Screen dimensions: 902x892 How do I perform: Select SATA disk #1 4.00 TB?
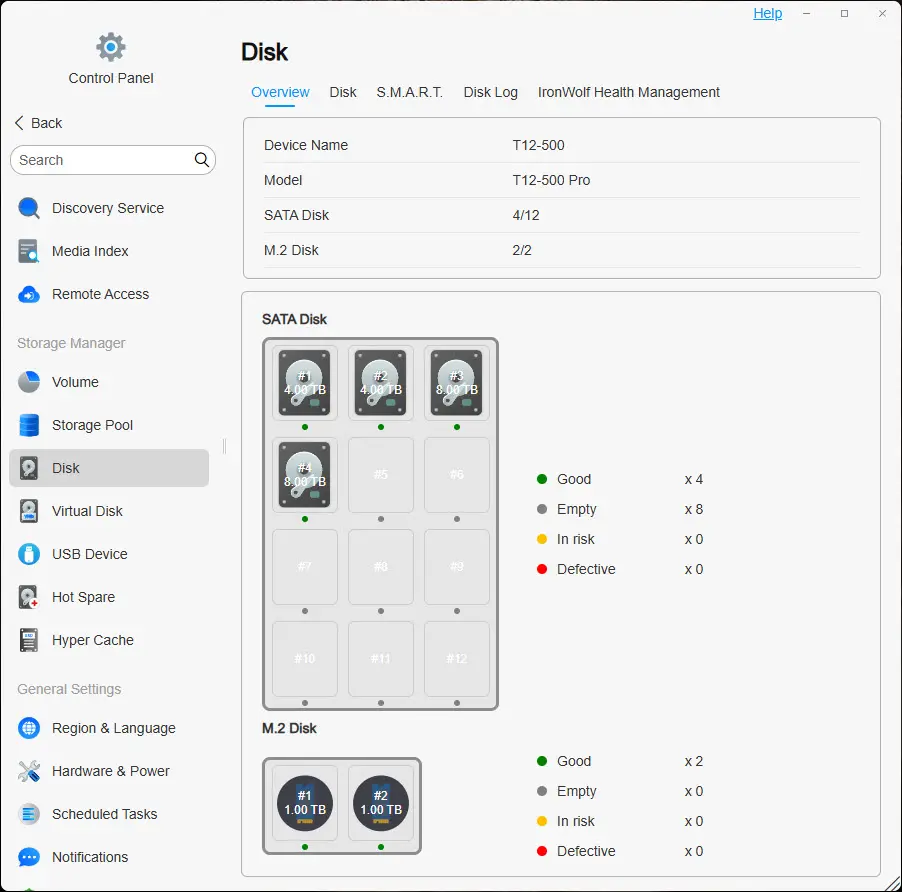305,383
